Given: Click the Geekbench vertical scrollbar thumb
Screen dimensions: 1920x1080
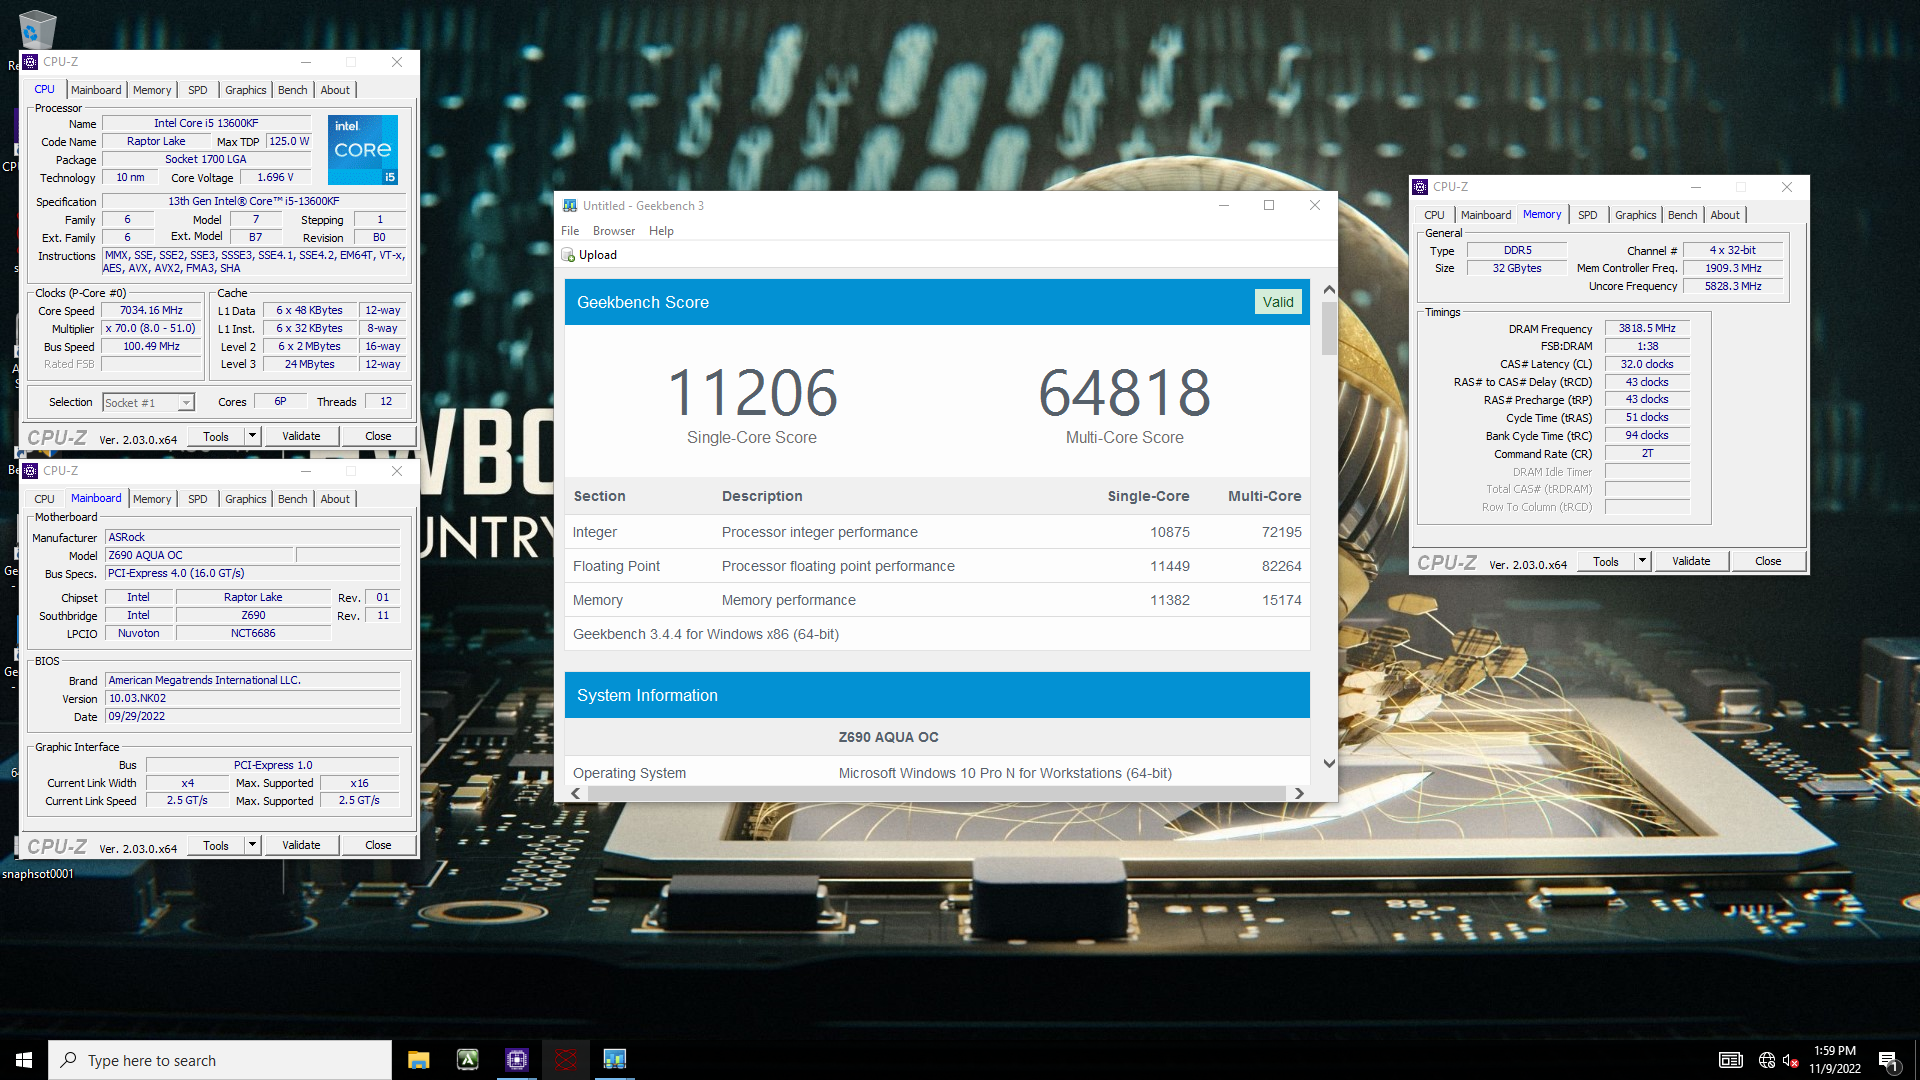Looking at the screenshot, I should 1329,328.
